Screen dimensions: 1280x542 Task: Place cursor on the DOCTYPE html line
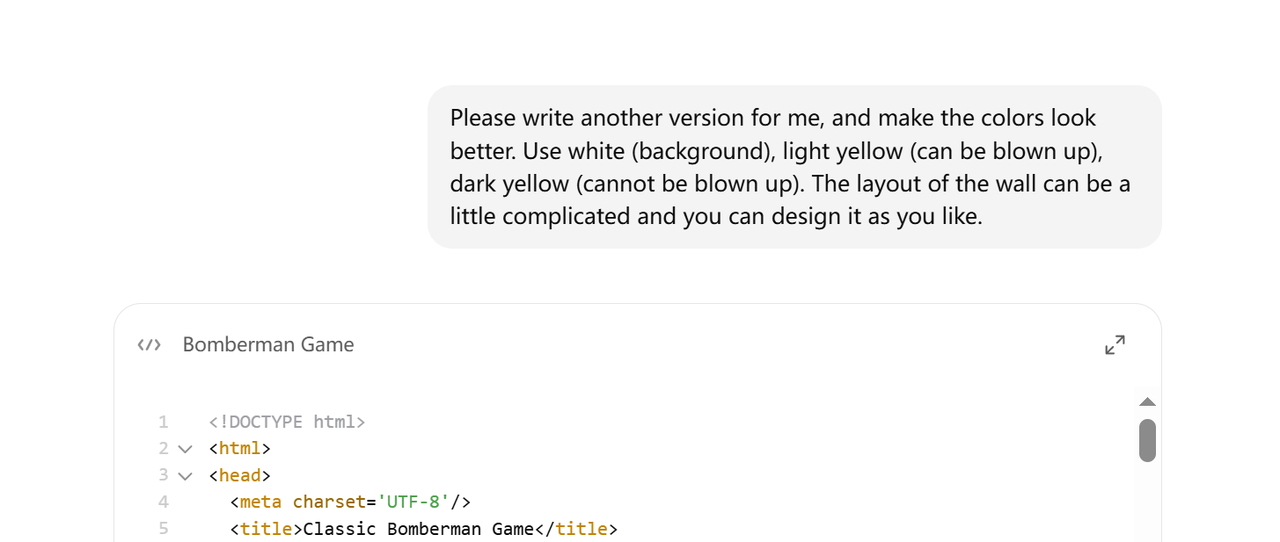pos(287,422)
